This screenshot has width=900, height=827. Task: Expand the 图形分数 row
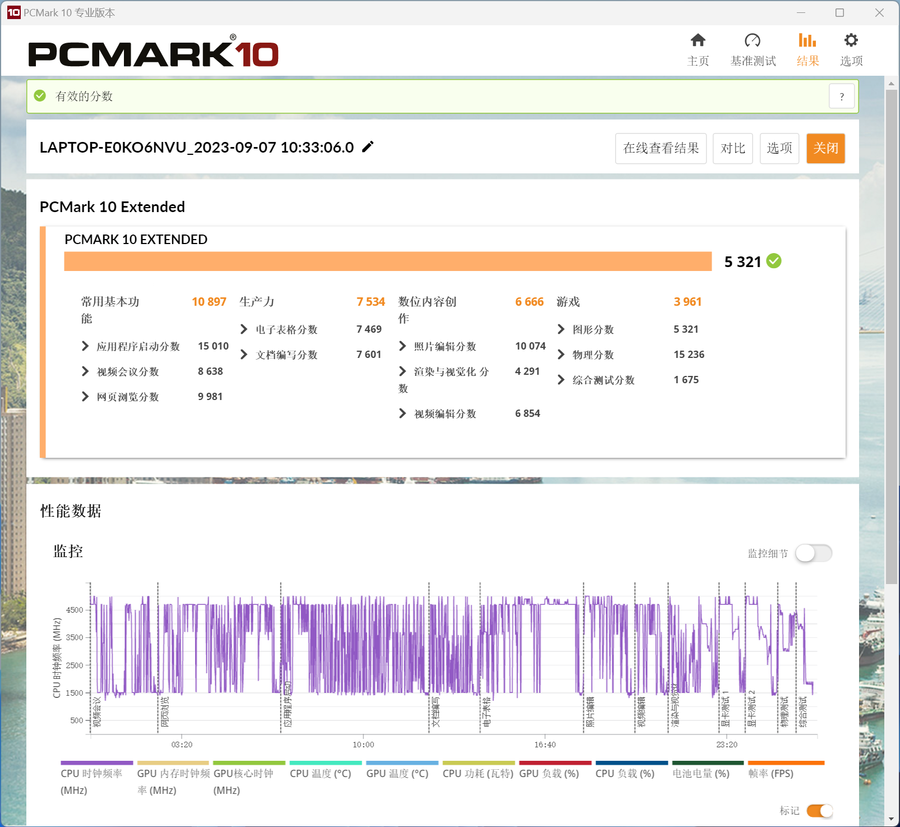click(561, 329)
